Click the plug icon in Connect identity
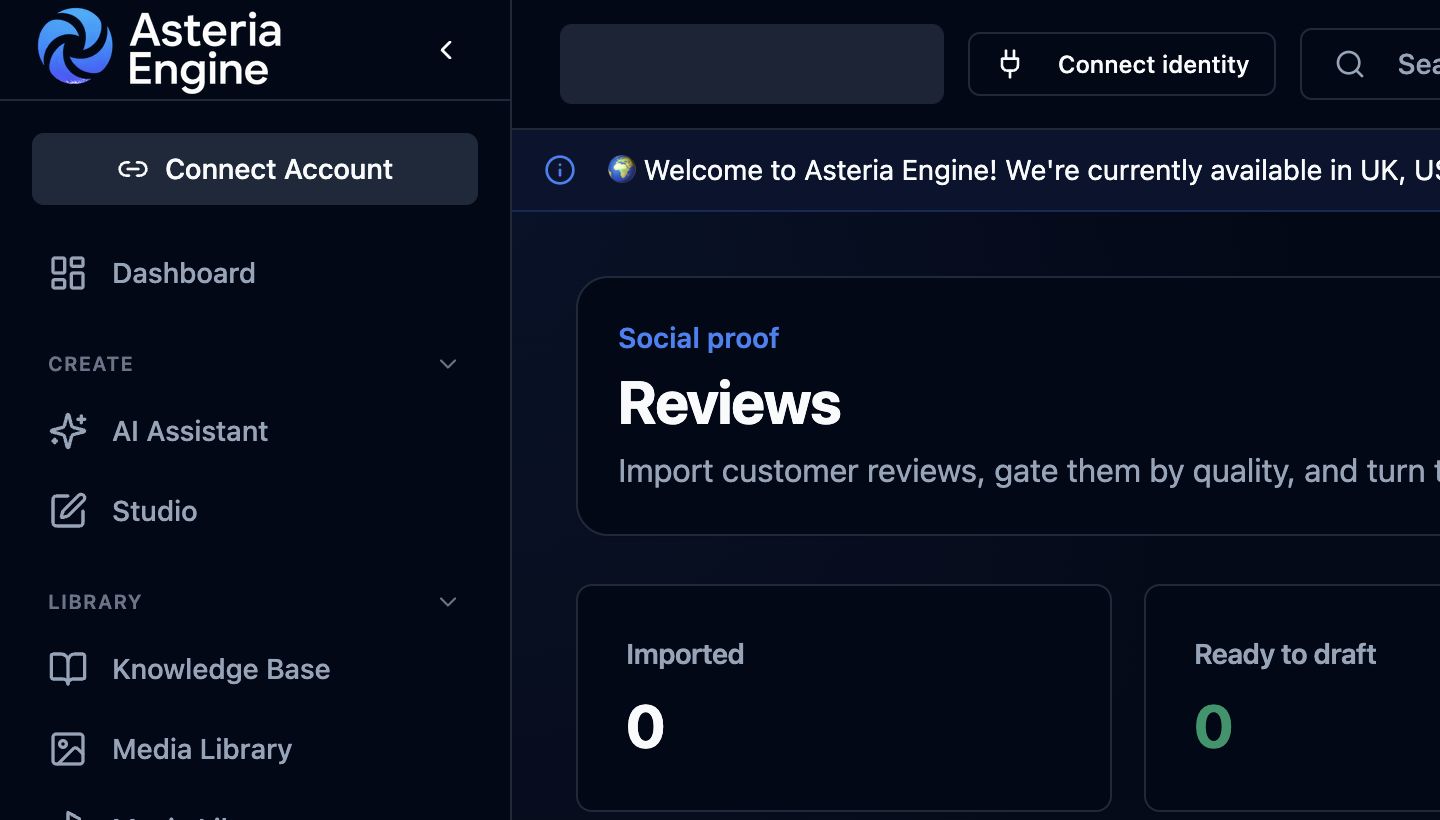This screenshot has width=1440, height=820. click(1010, 64)
